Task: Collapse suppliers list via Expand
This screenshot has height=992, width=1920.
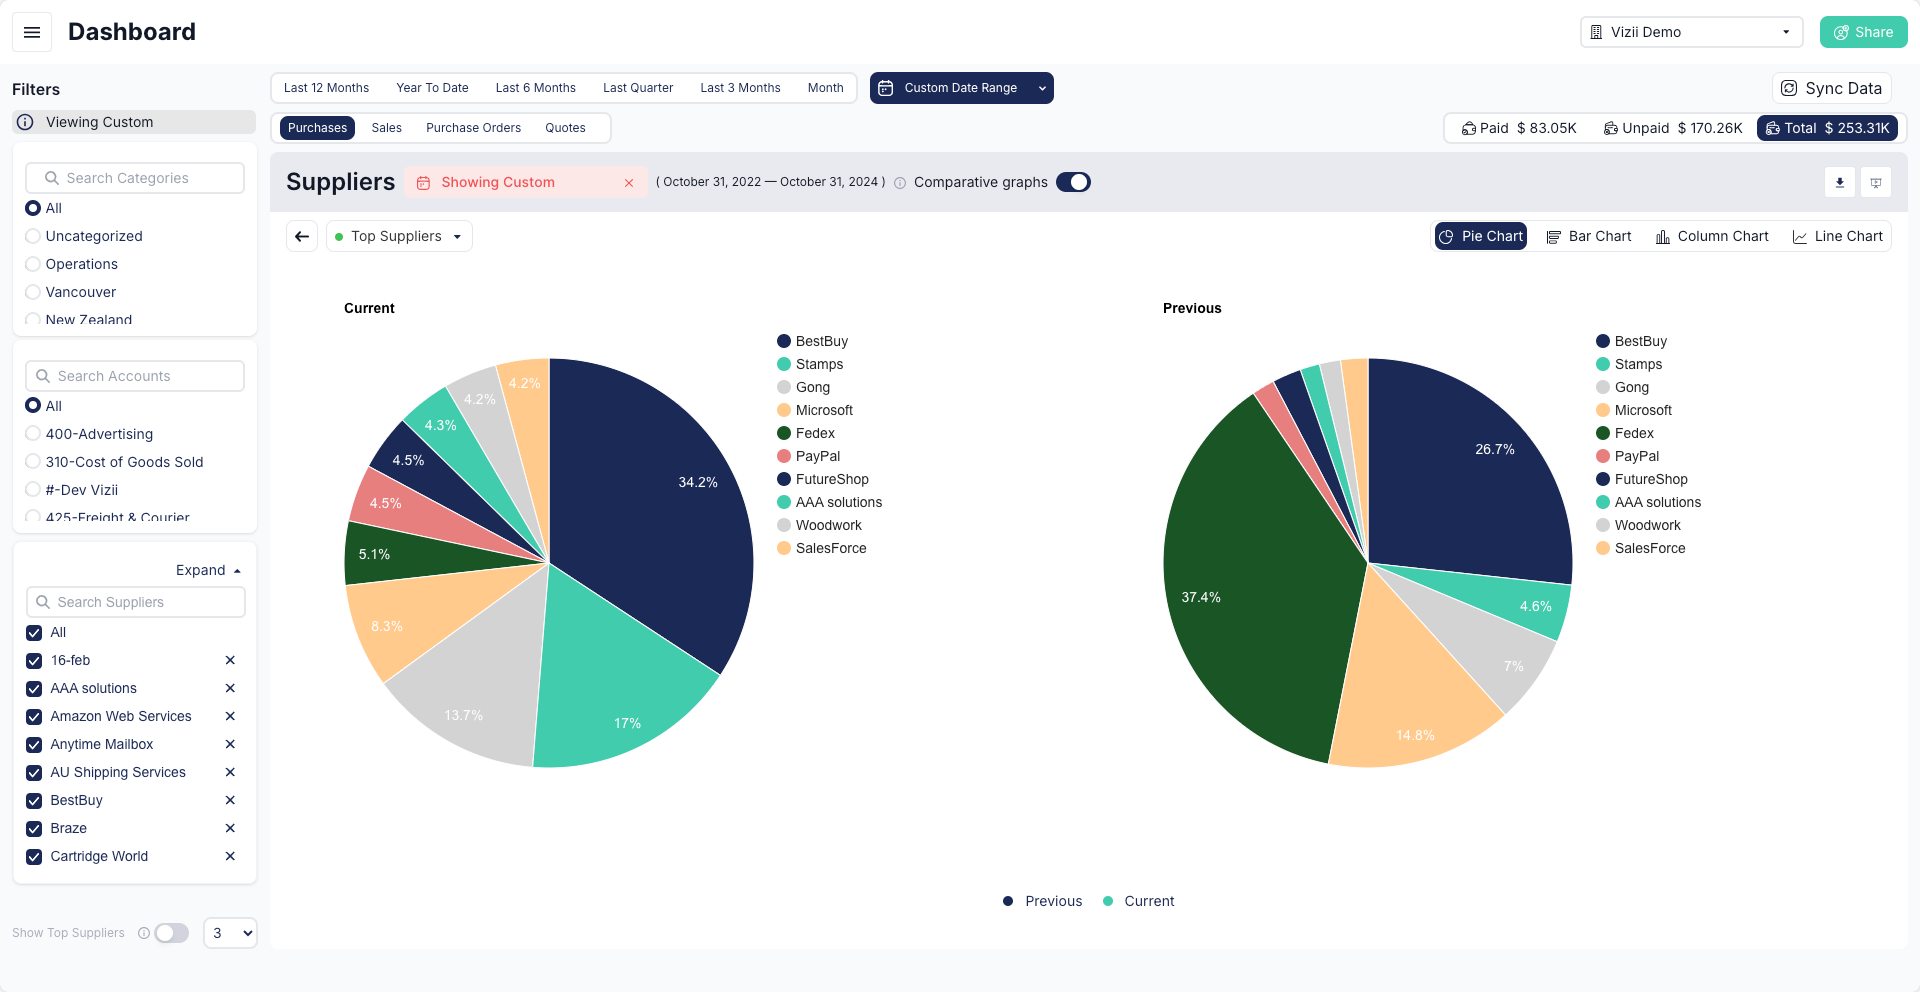Action: tap(208, 570)
